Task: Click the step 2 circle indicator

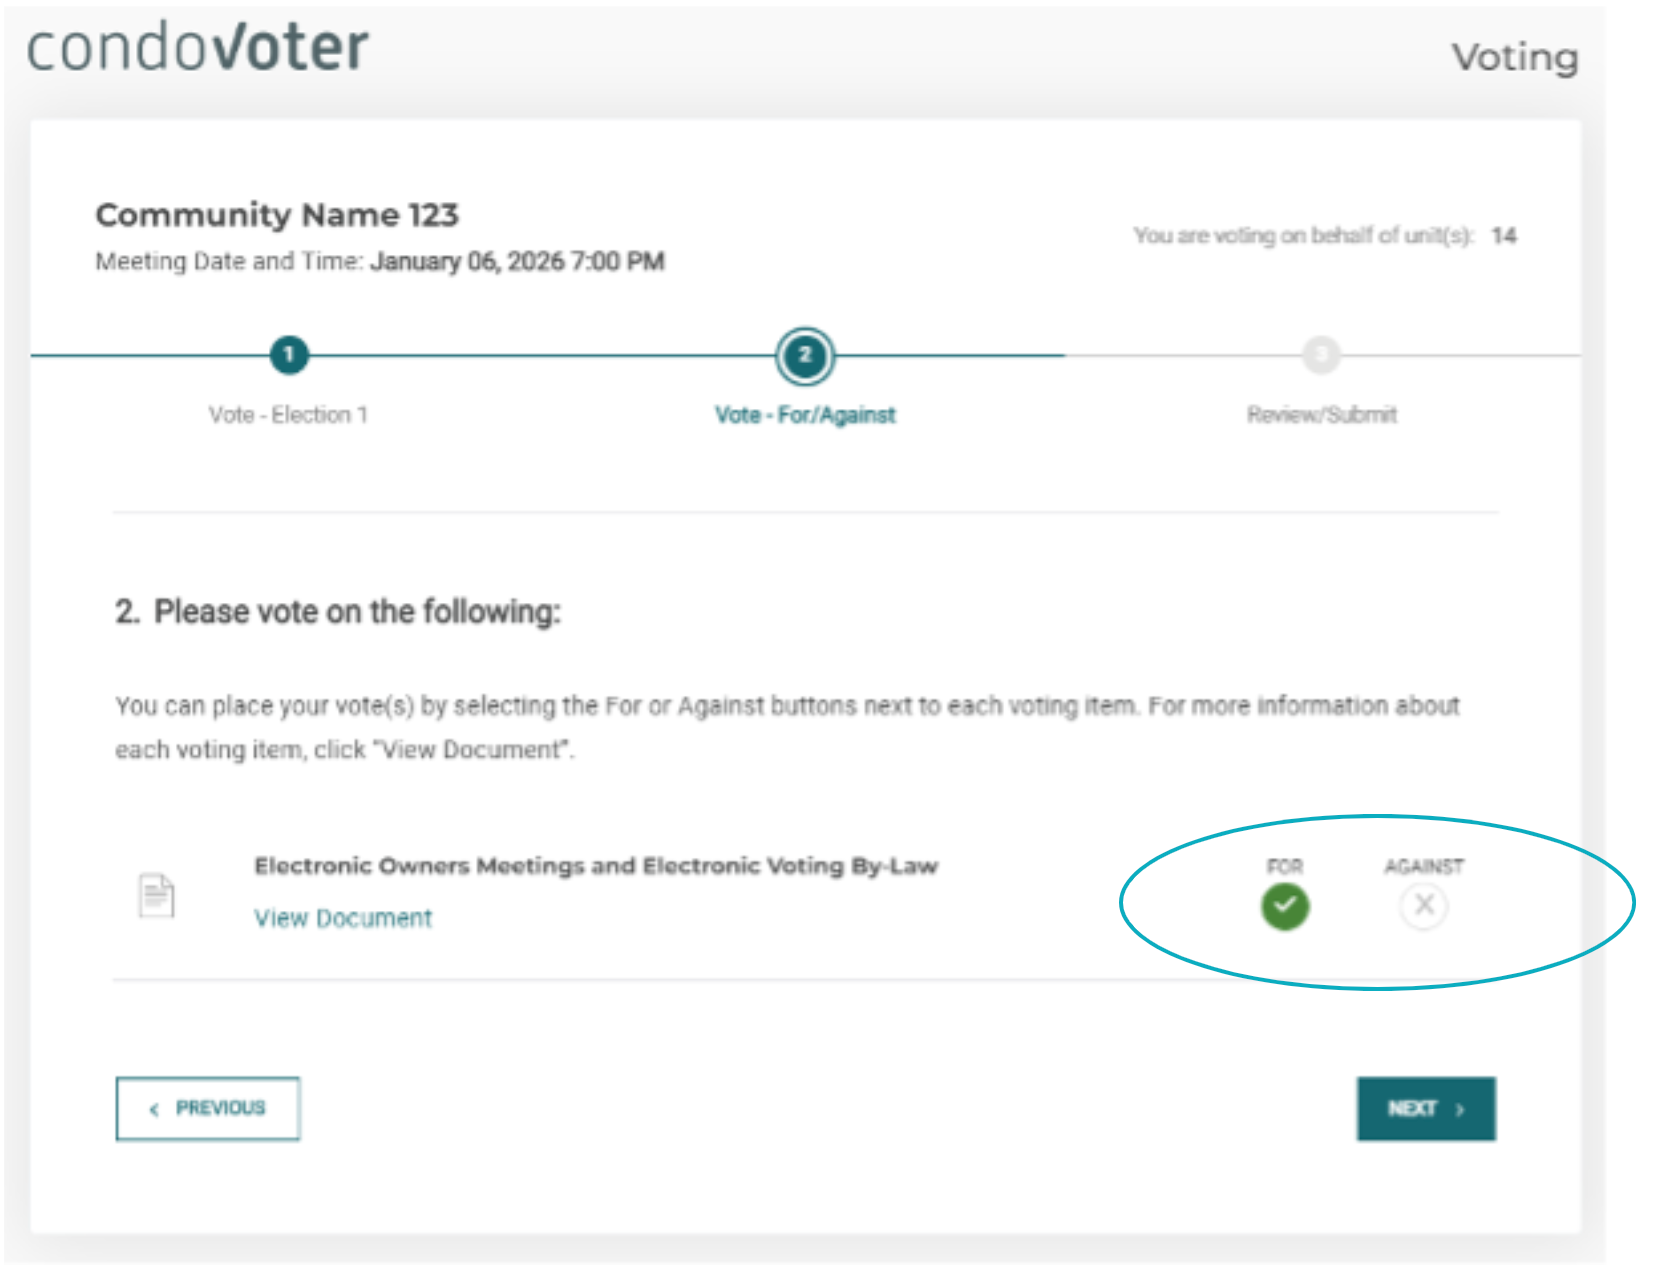Action: tap(805, 356)
